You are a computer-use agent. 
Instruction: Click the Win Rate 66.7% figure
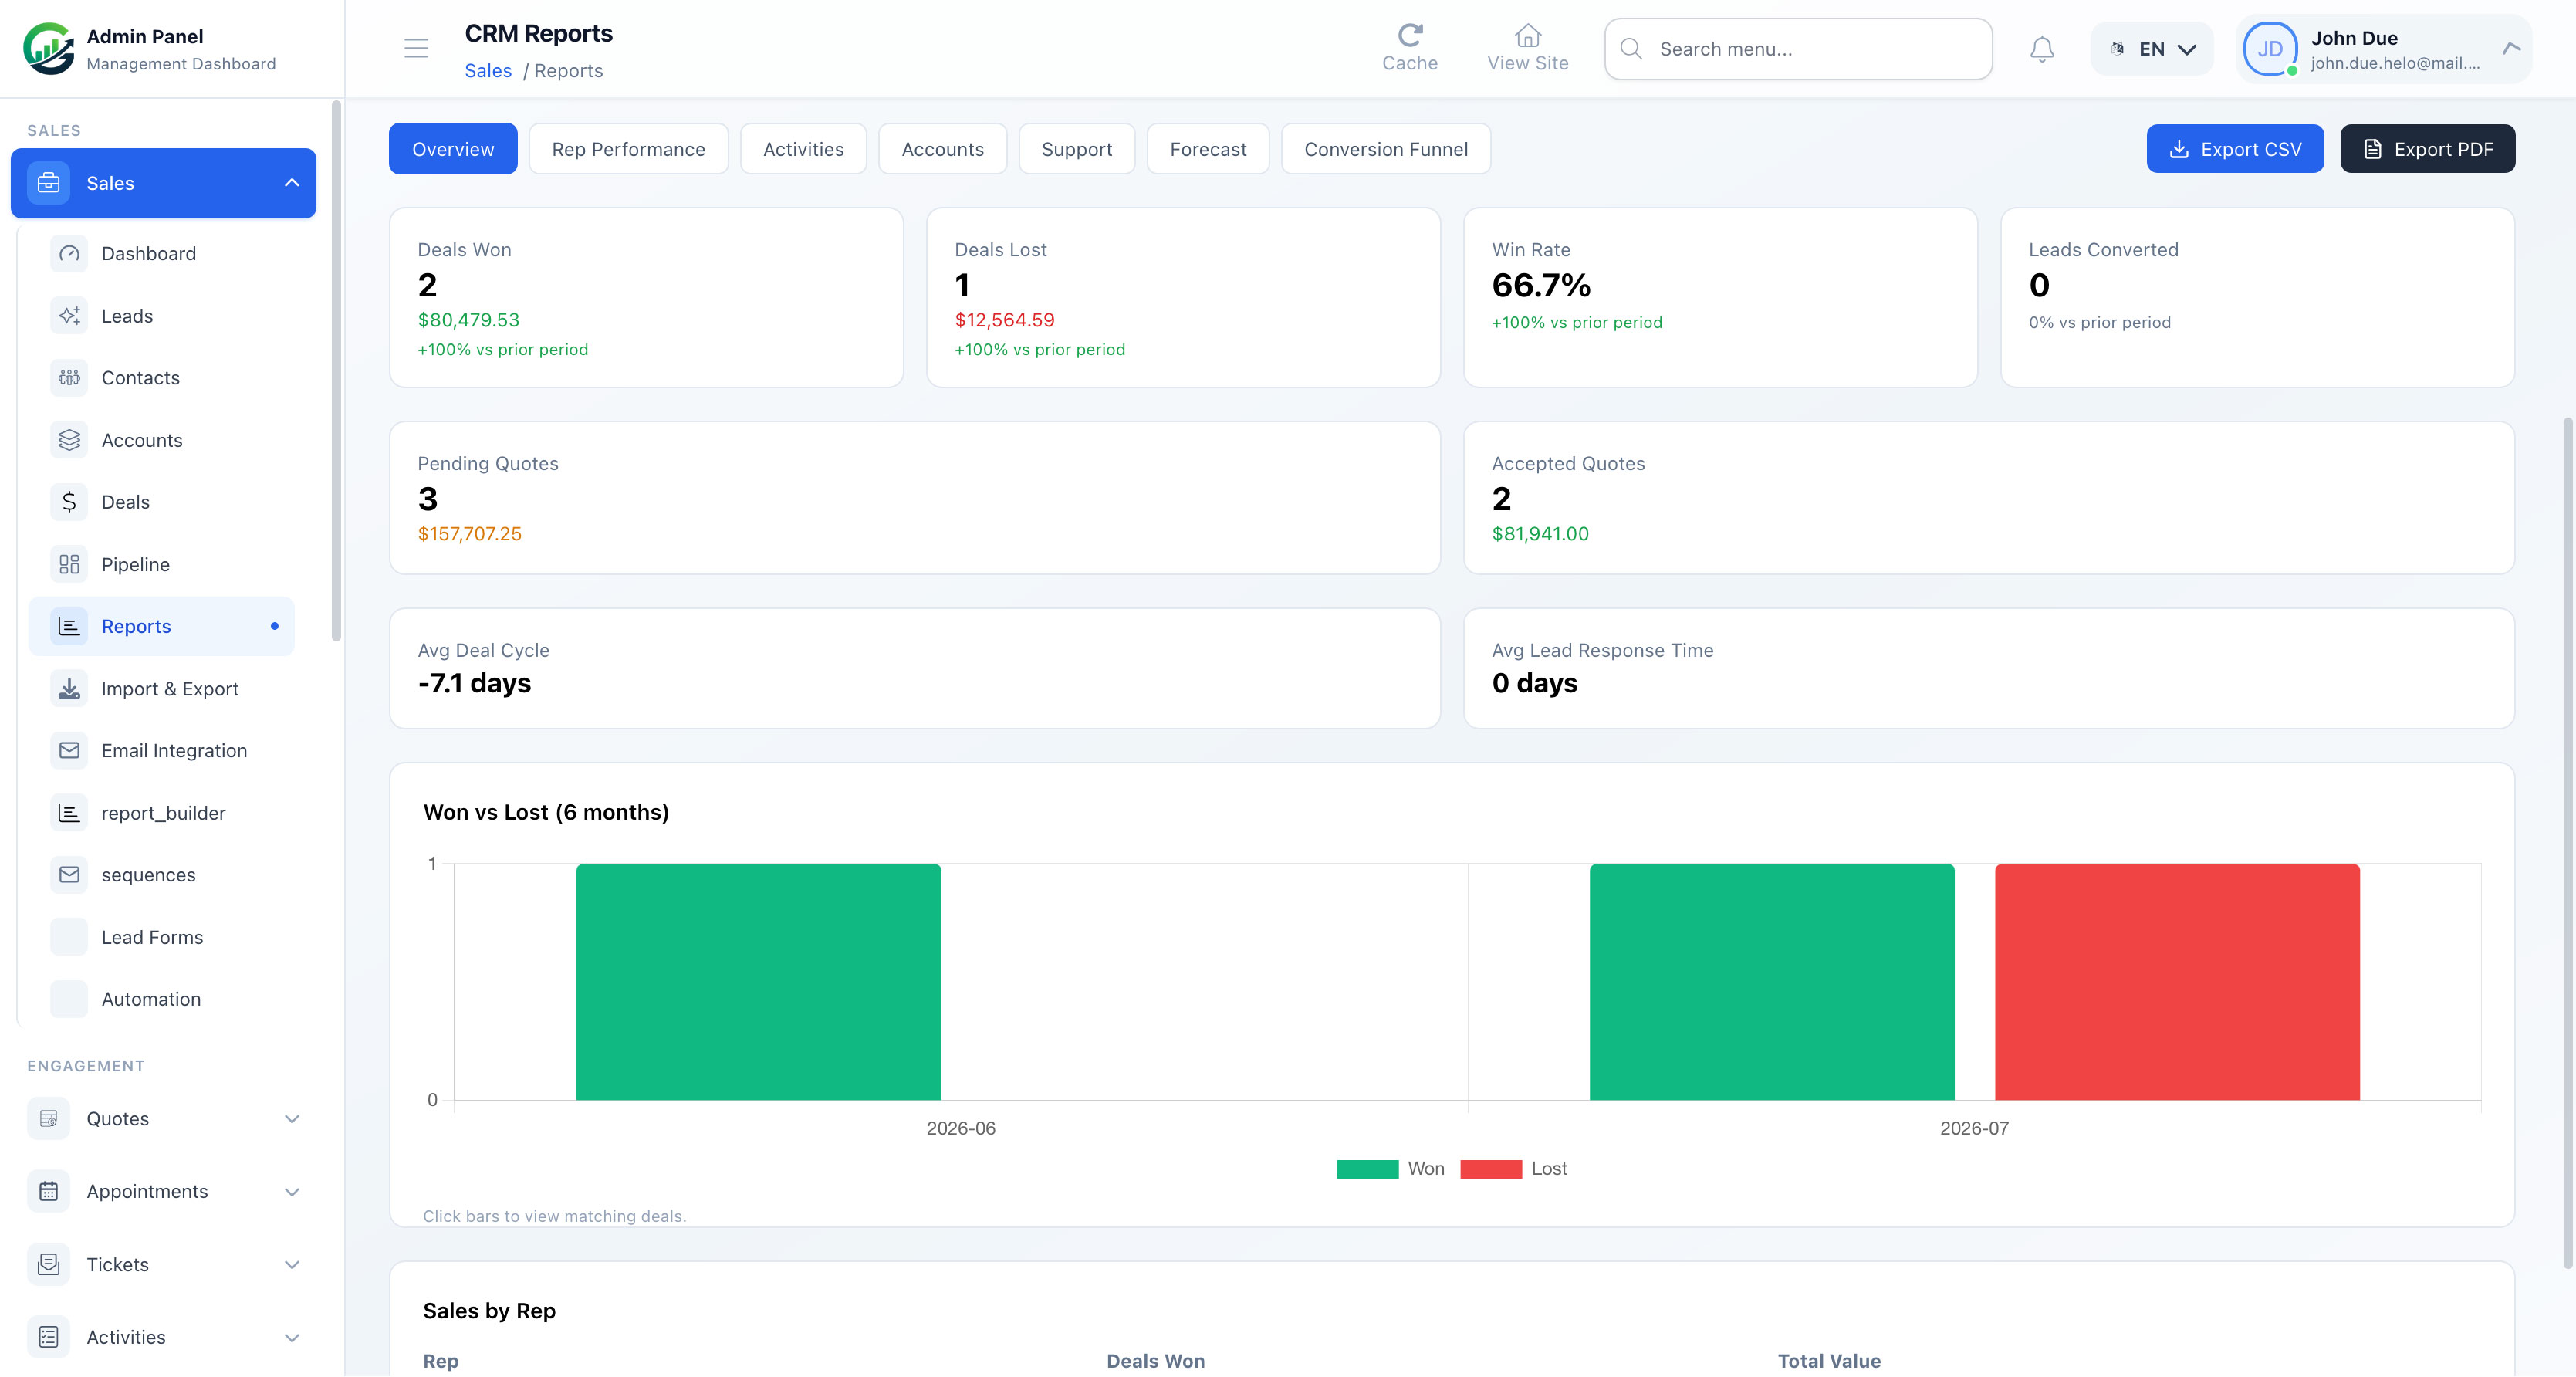(x=1541, y=286)
